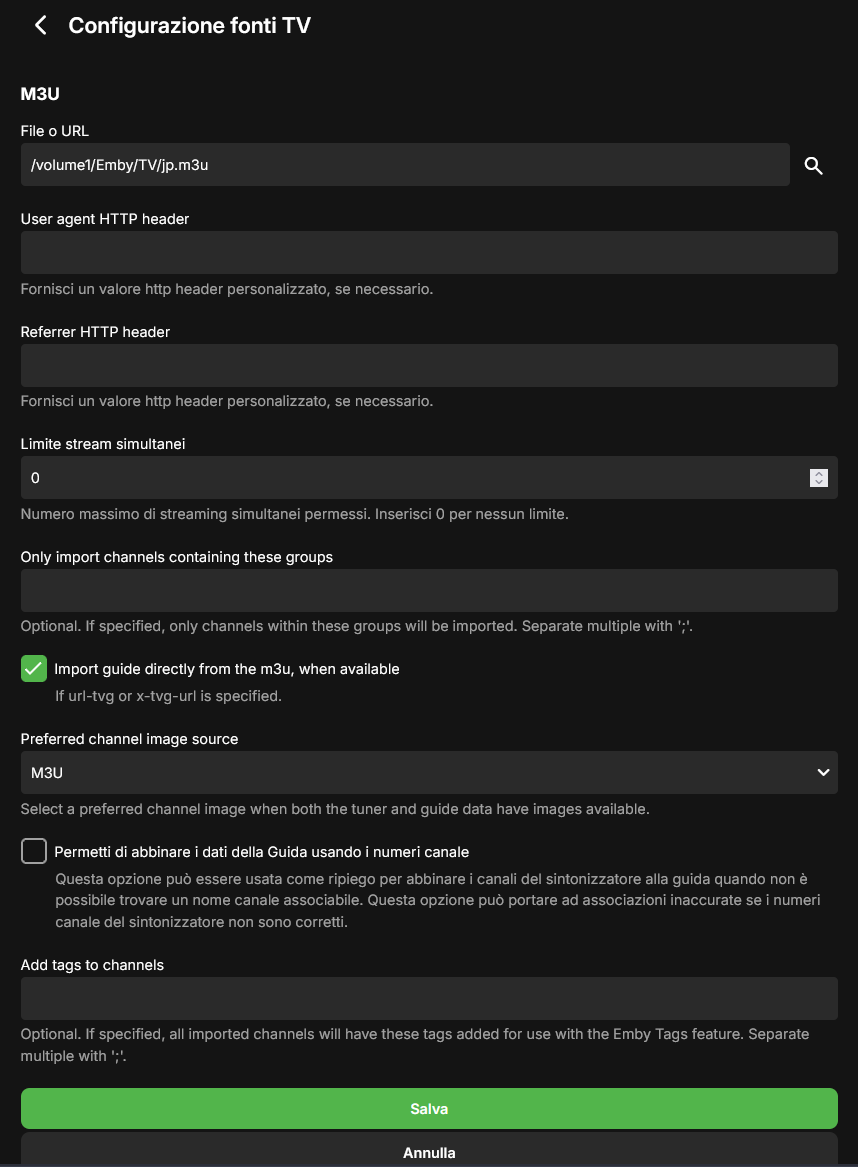The width and height of the screenshot is (858, 1167).
Task: Focus the 'Only import channels' groups field
Action: click(429, 590)
